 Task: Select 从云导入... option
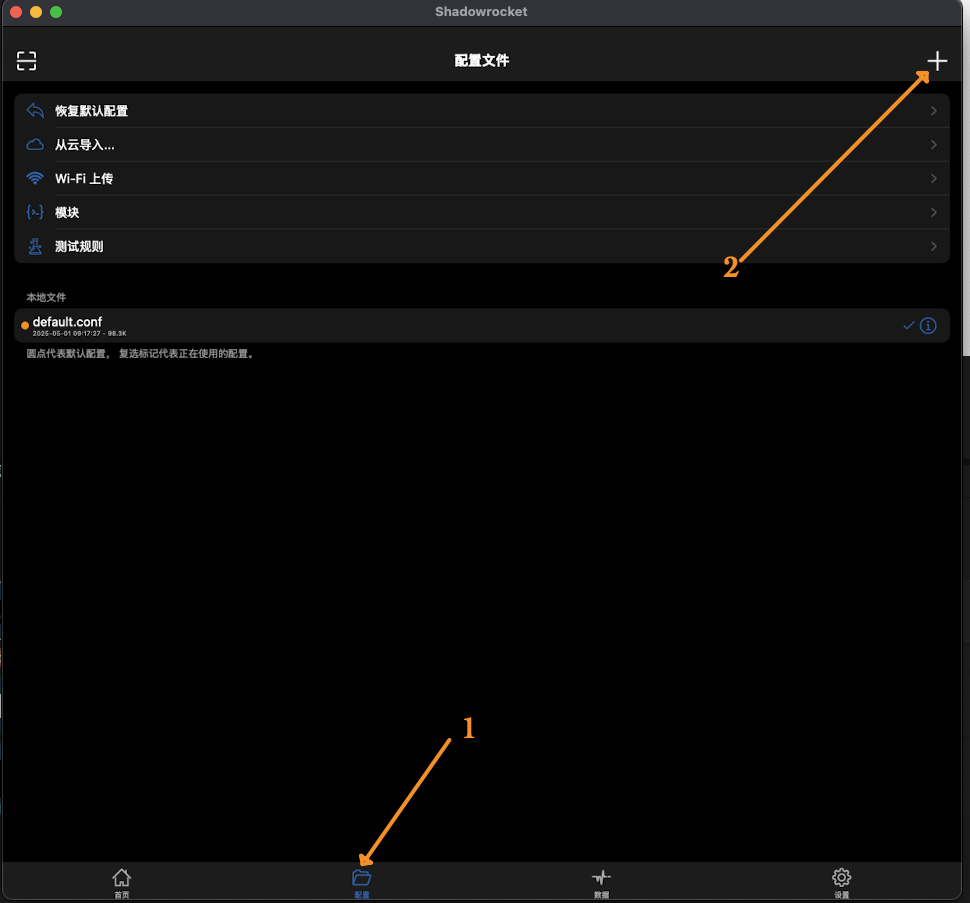coord(482,145)
